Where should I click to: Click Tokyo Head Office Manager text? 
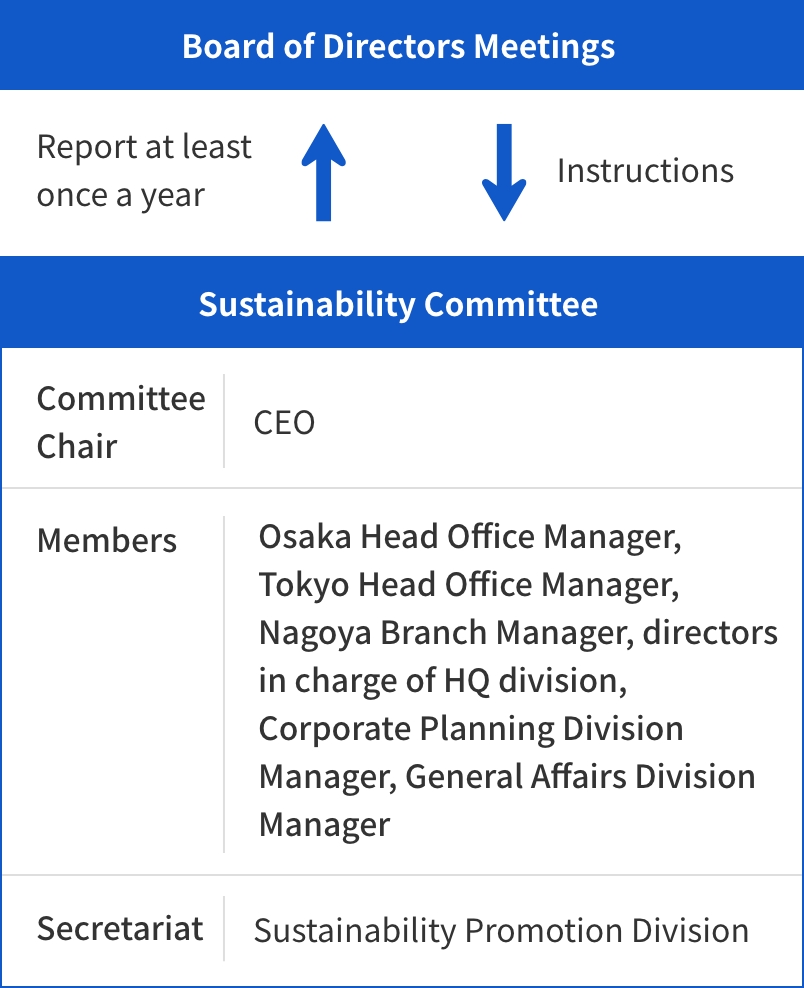click(469, 585)
